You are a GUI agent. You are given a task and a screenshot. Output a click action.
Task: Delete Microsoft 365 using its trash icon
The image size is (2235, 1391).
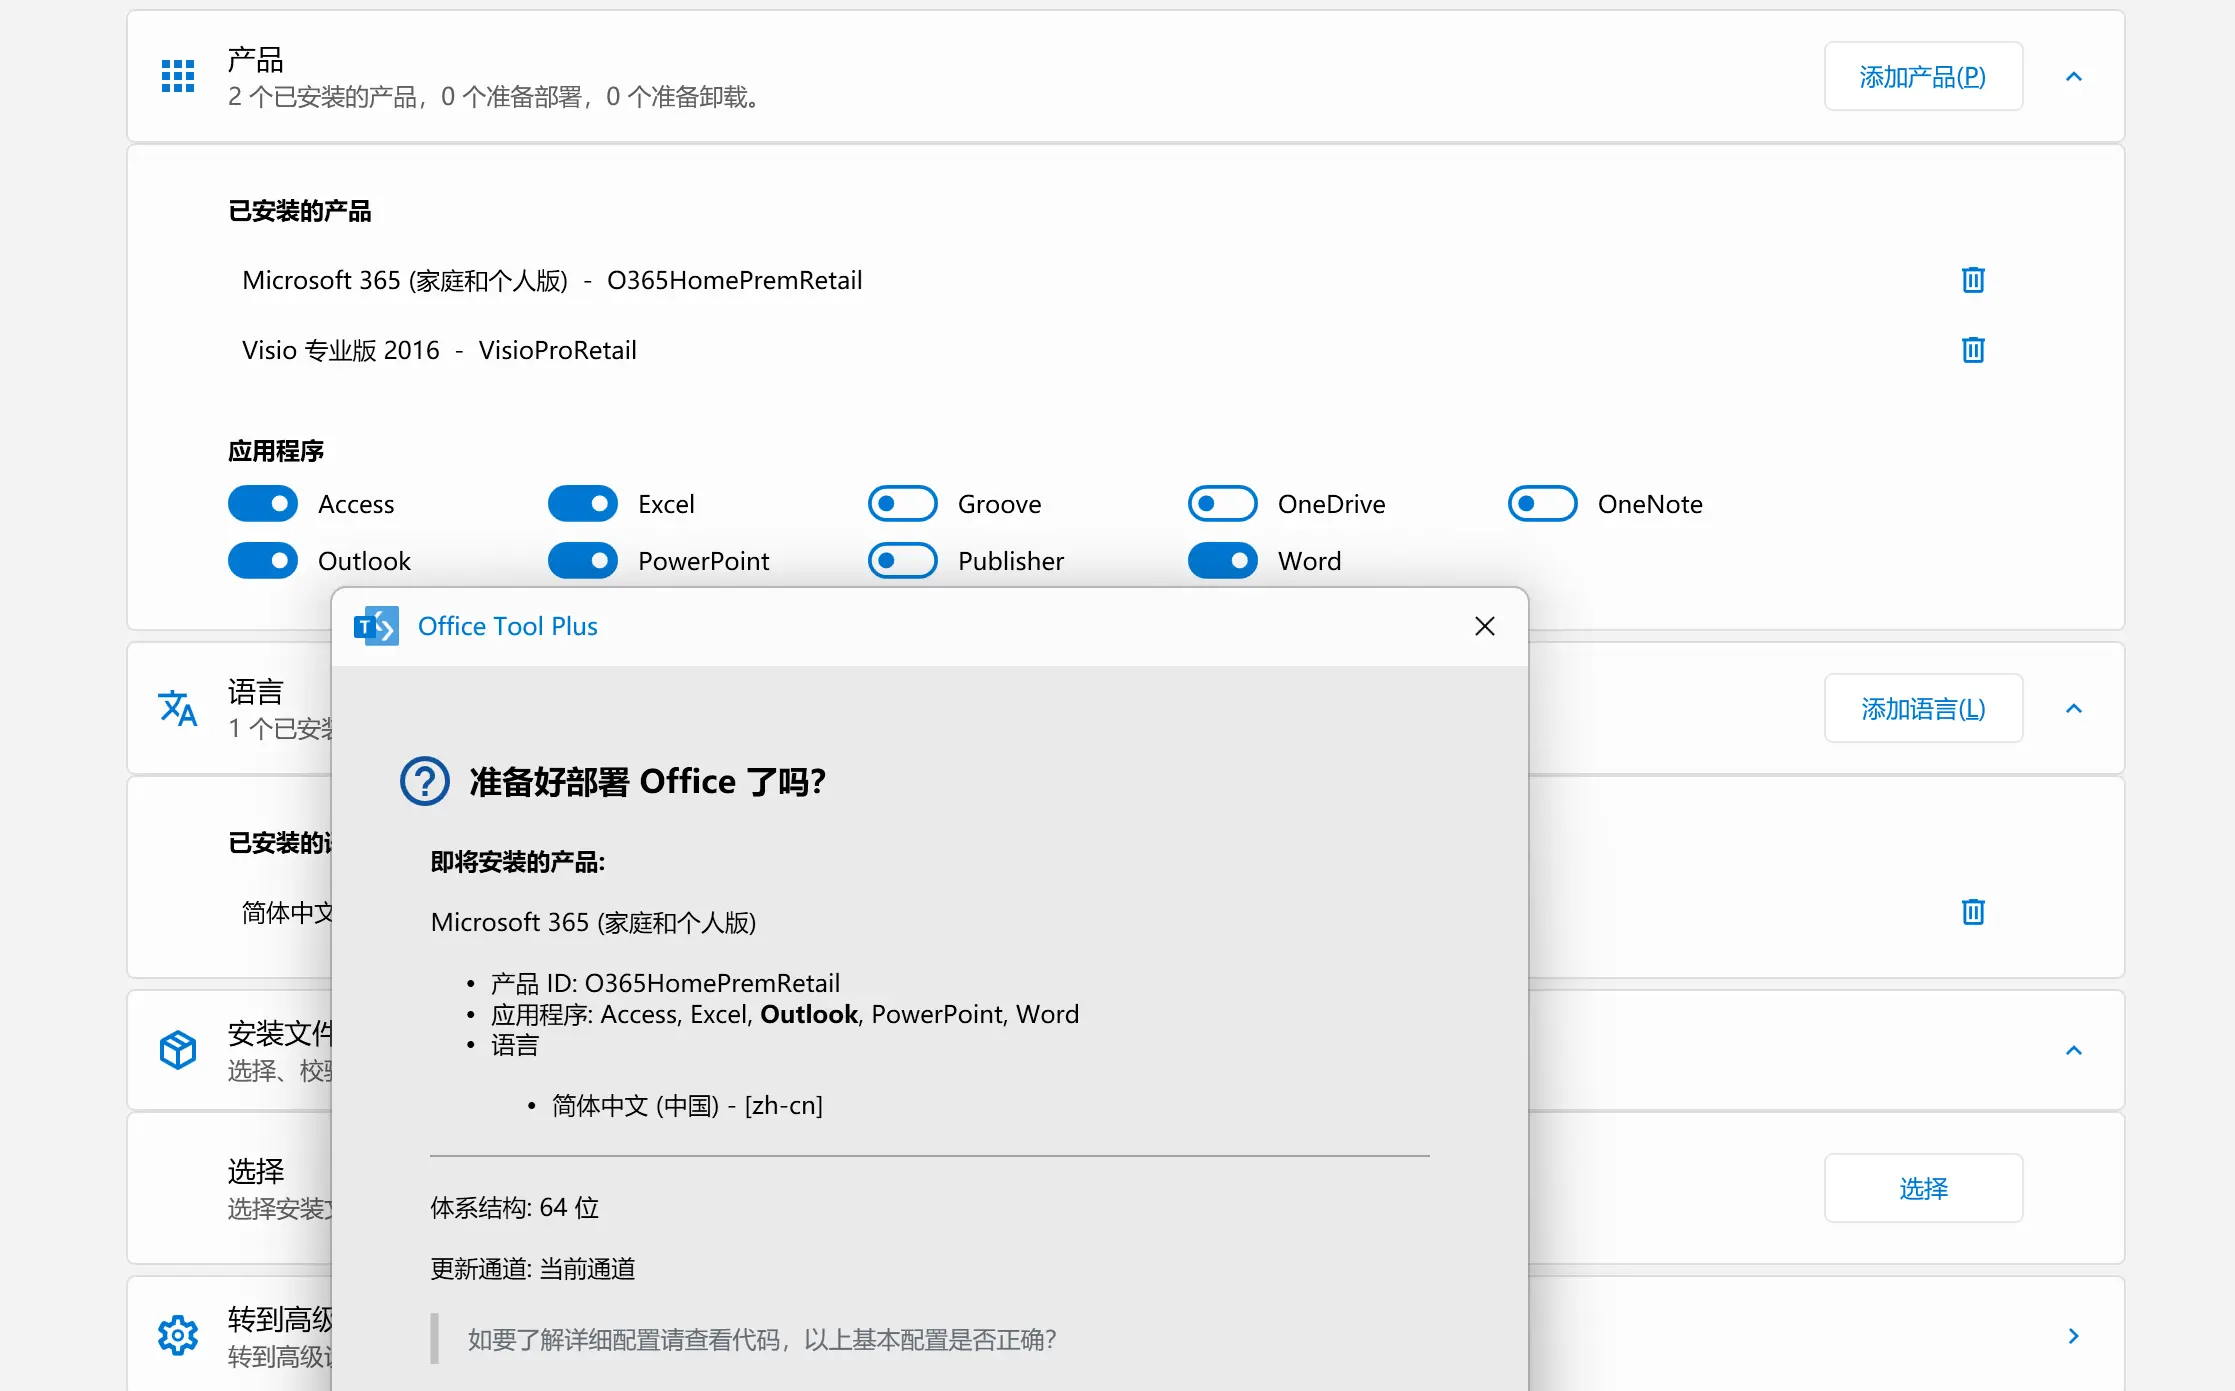click(1971, 280)
